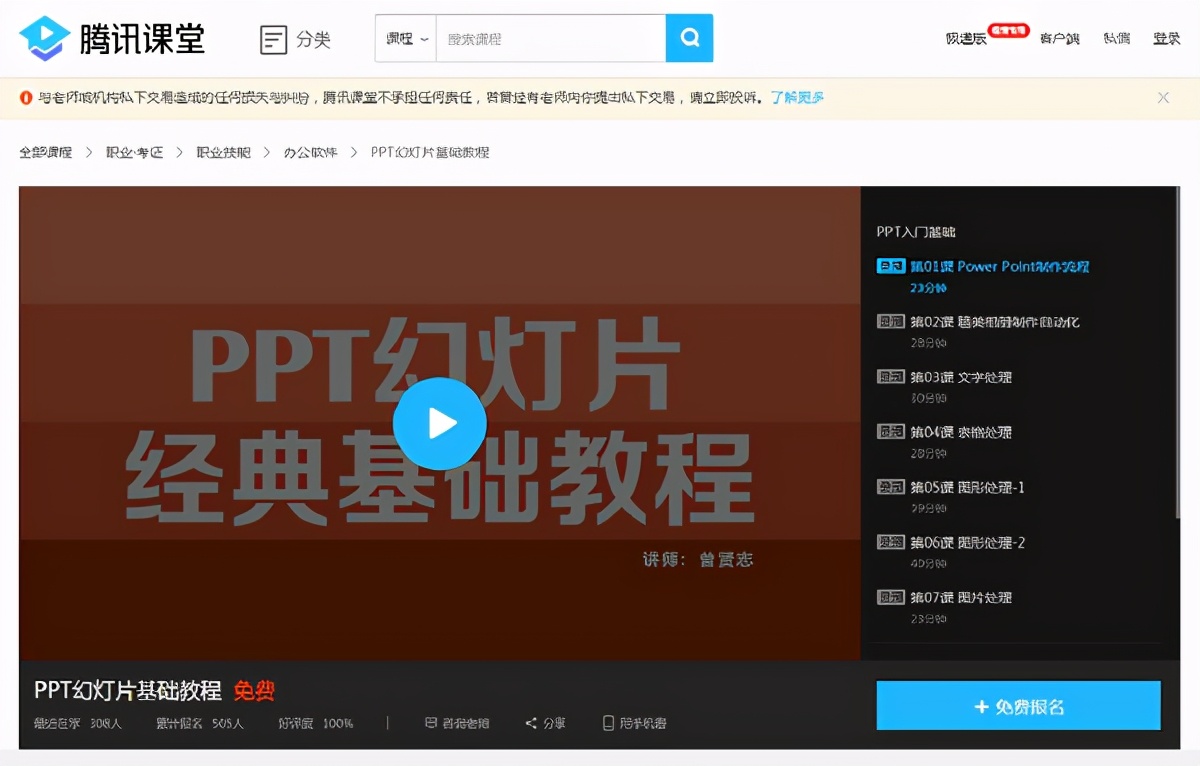Open the 课程 search type dropdown
This screenshot has height=766, width=1200.
point(404,37)
